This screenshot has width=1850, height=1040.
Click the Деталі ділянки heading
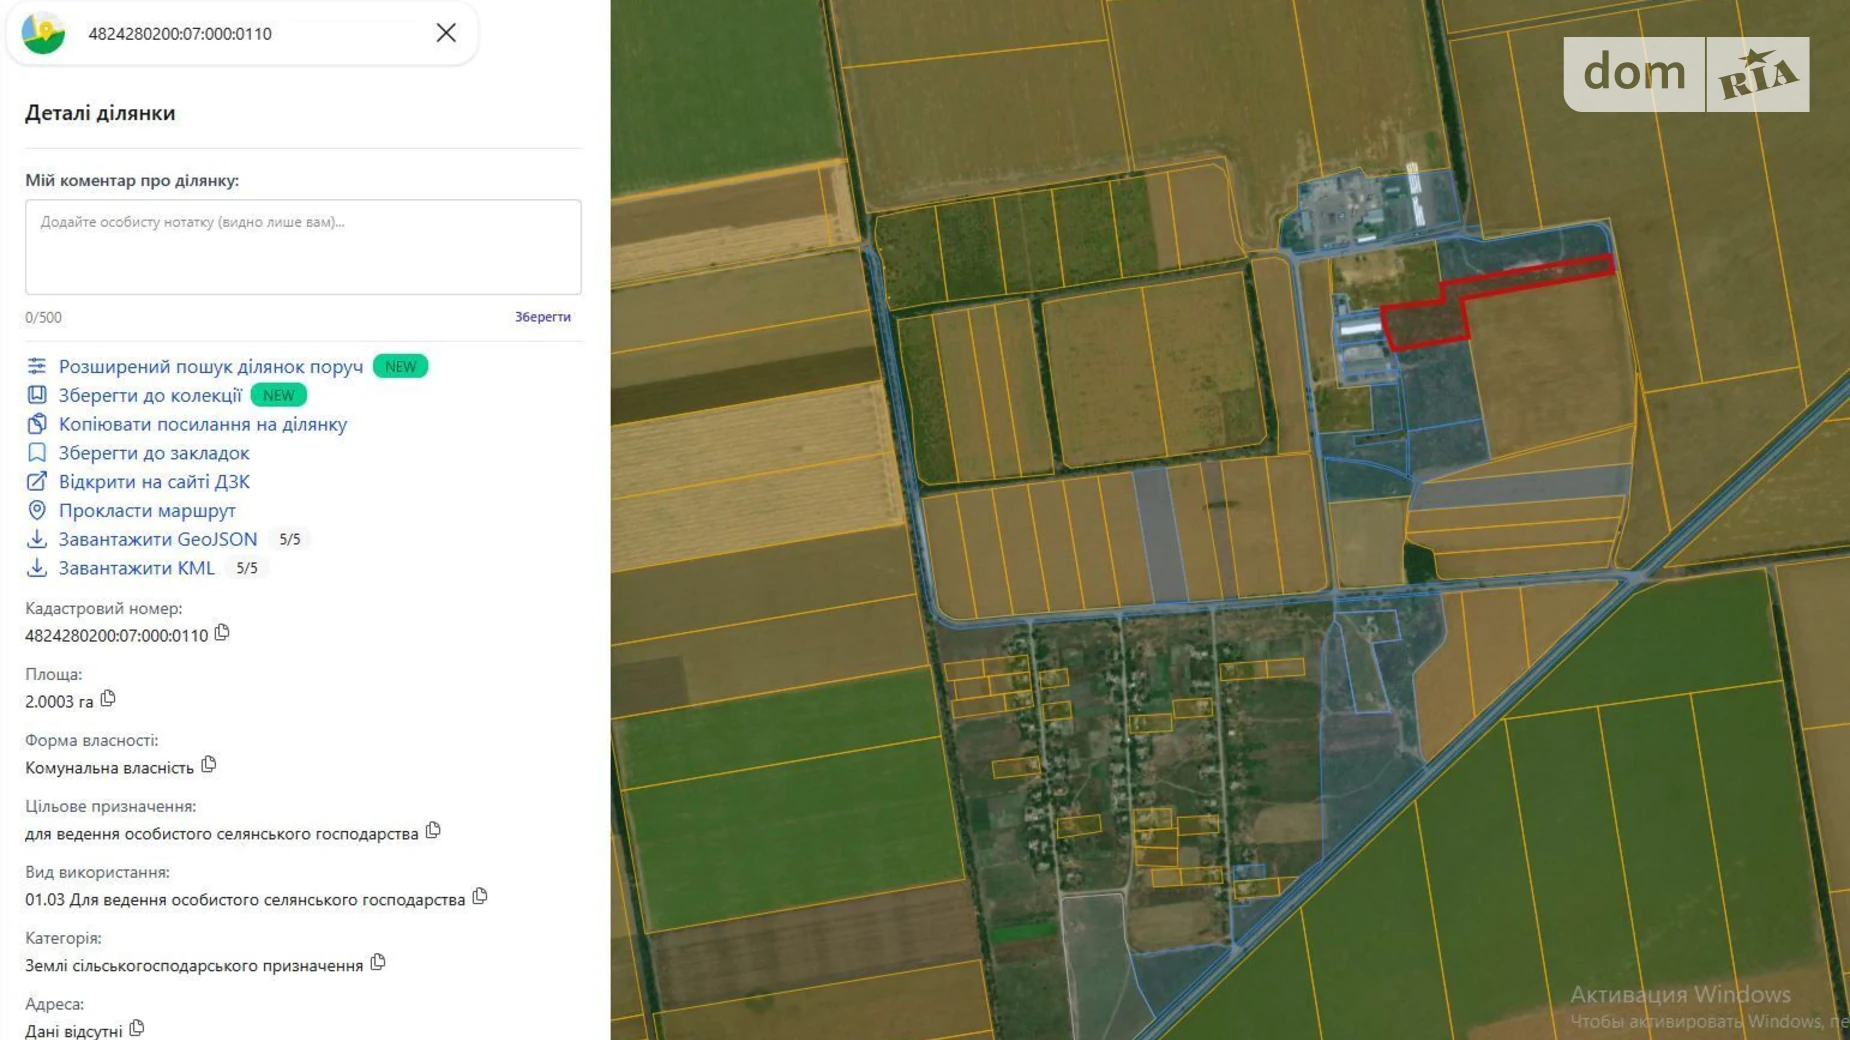[100, 113]
